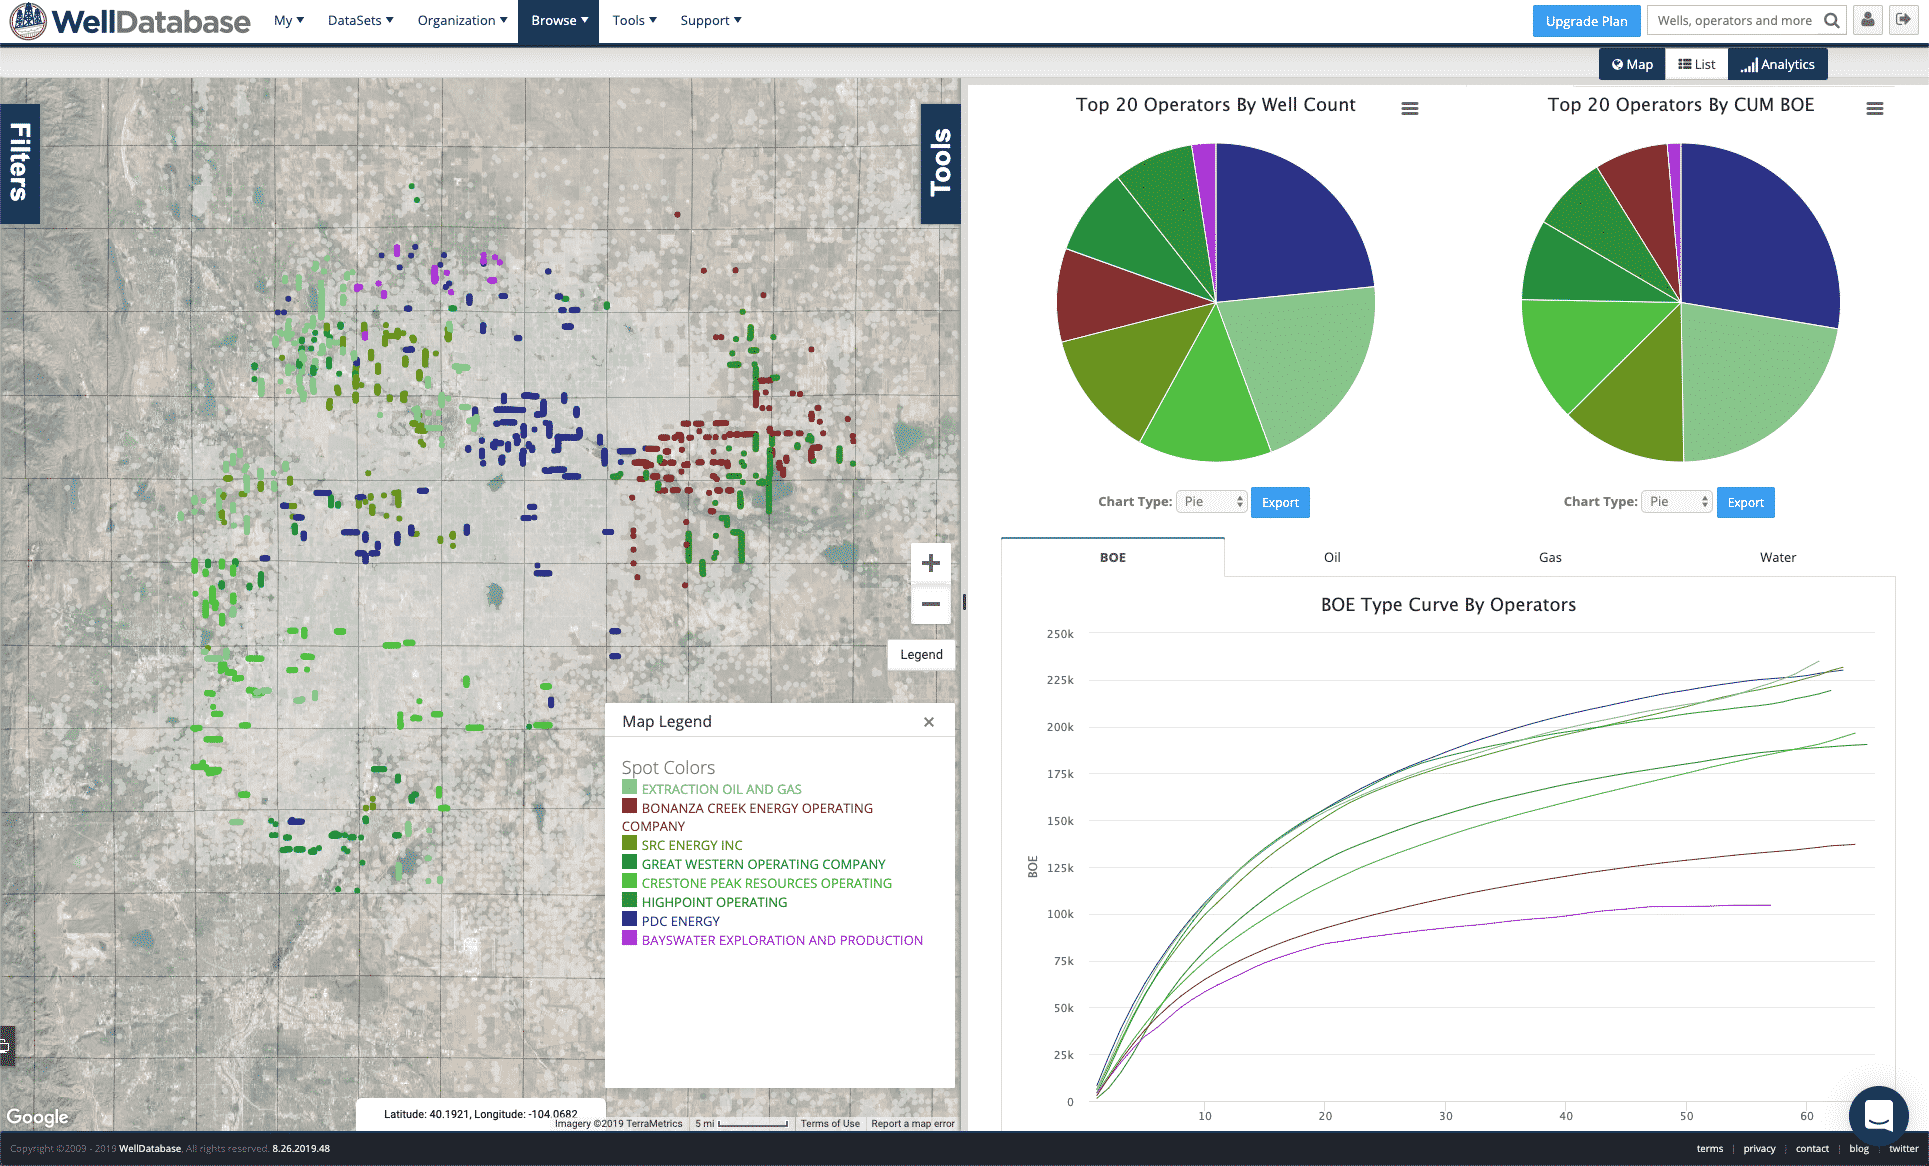
Task: Click the Upgrade Plan button
Action: 1586,21
